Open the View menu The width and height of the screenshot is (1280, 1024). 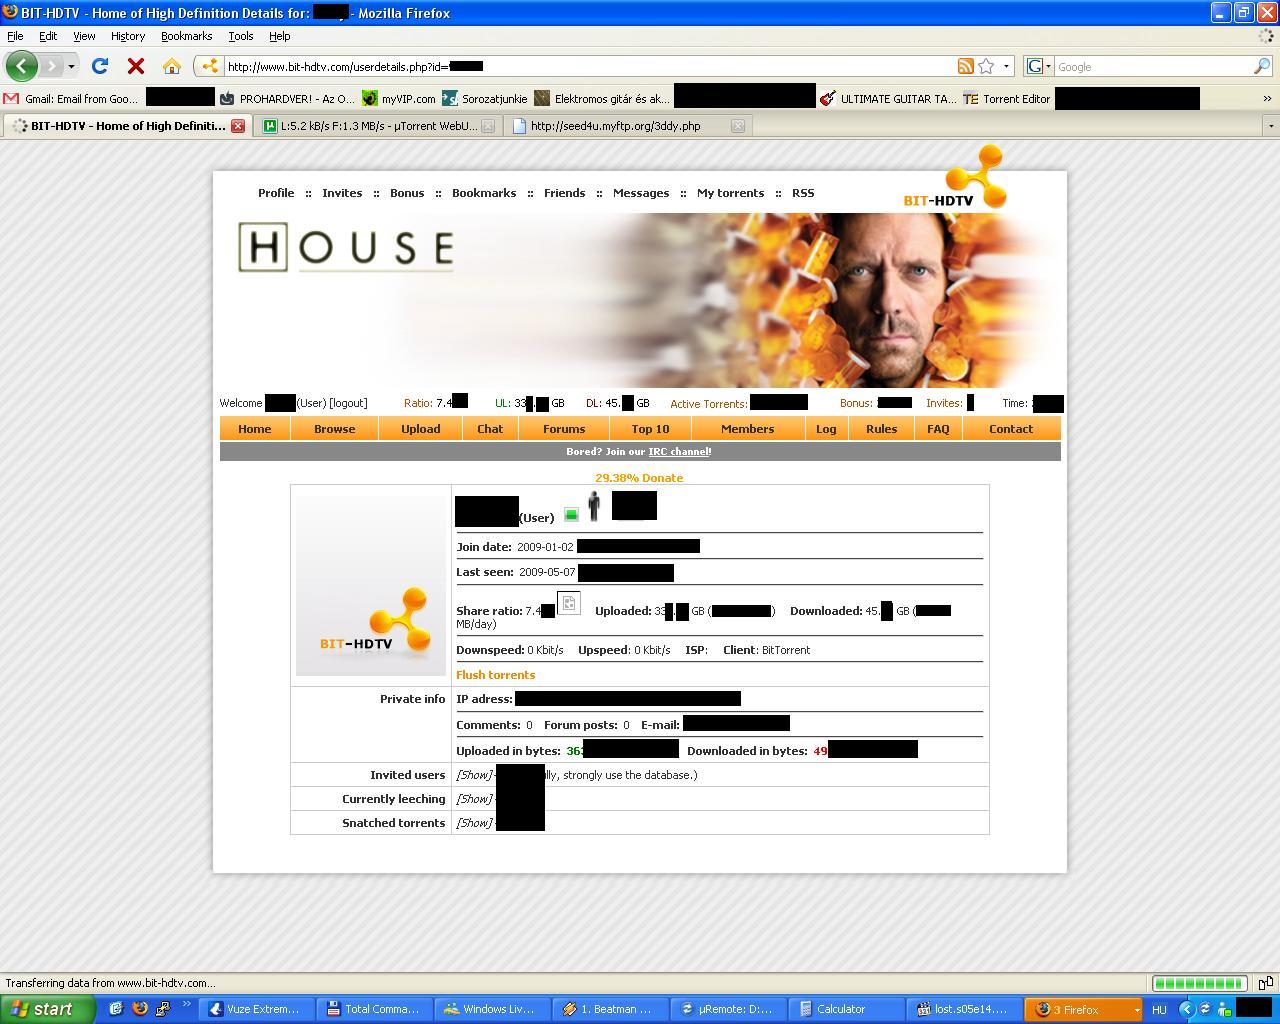84,36
